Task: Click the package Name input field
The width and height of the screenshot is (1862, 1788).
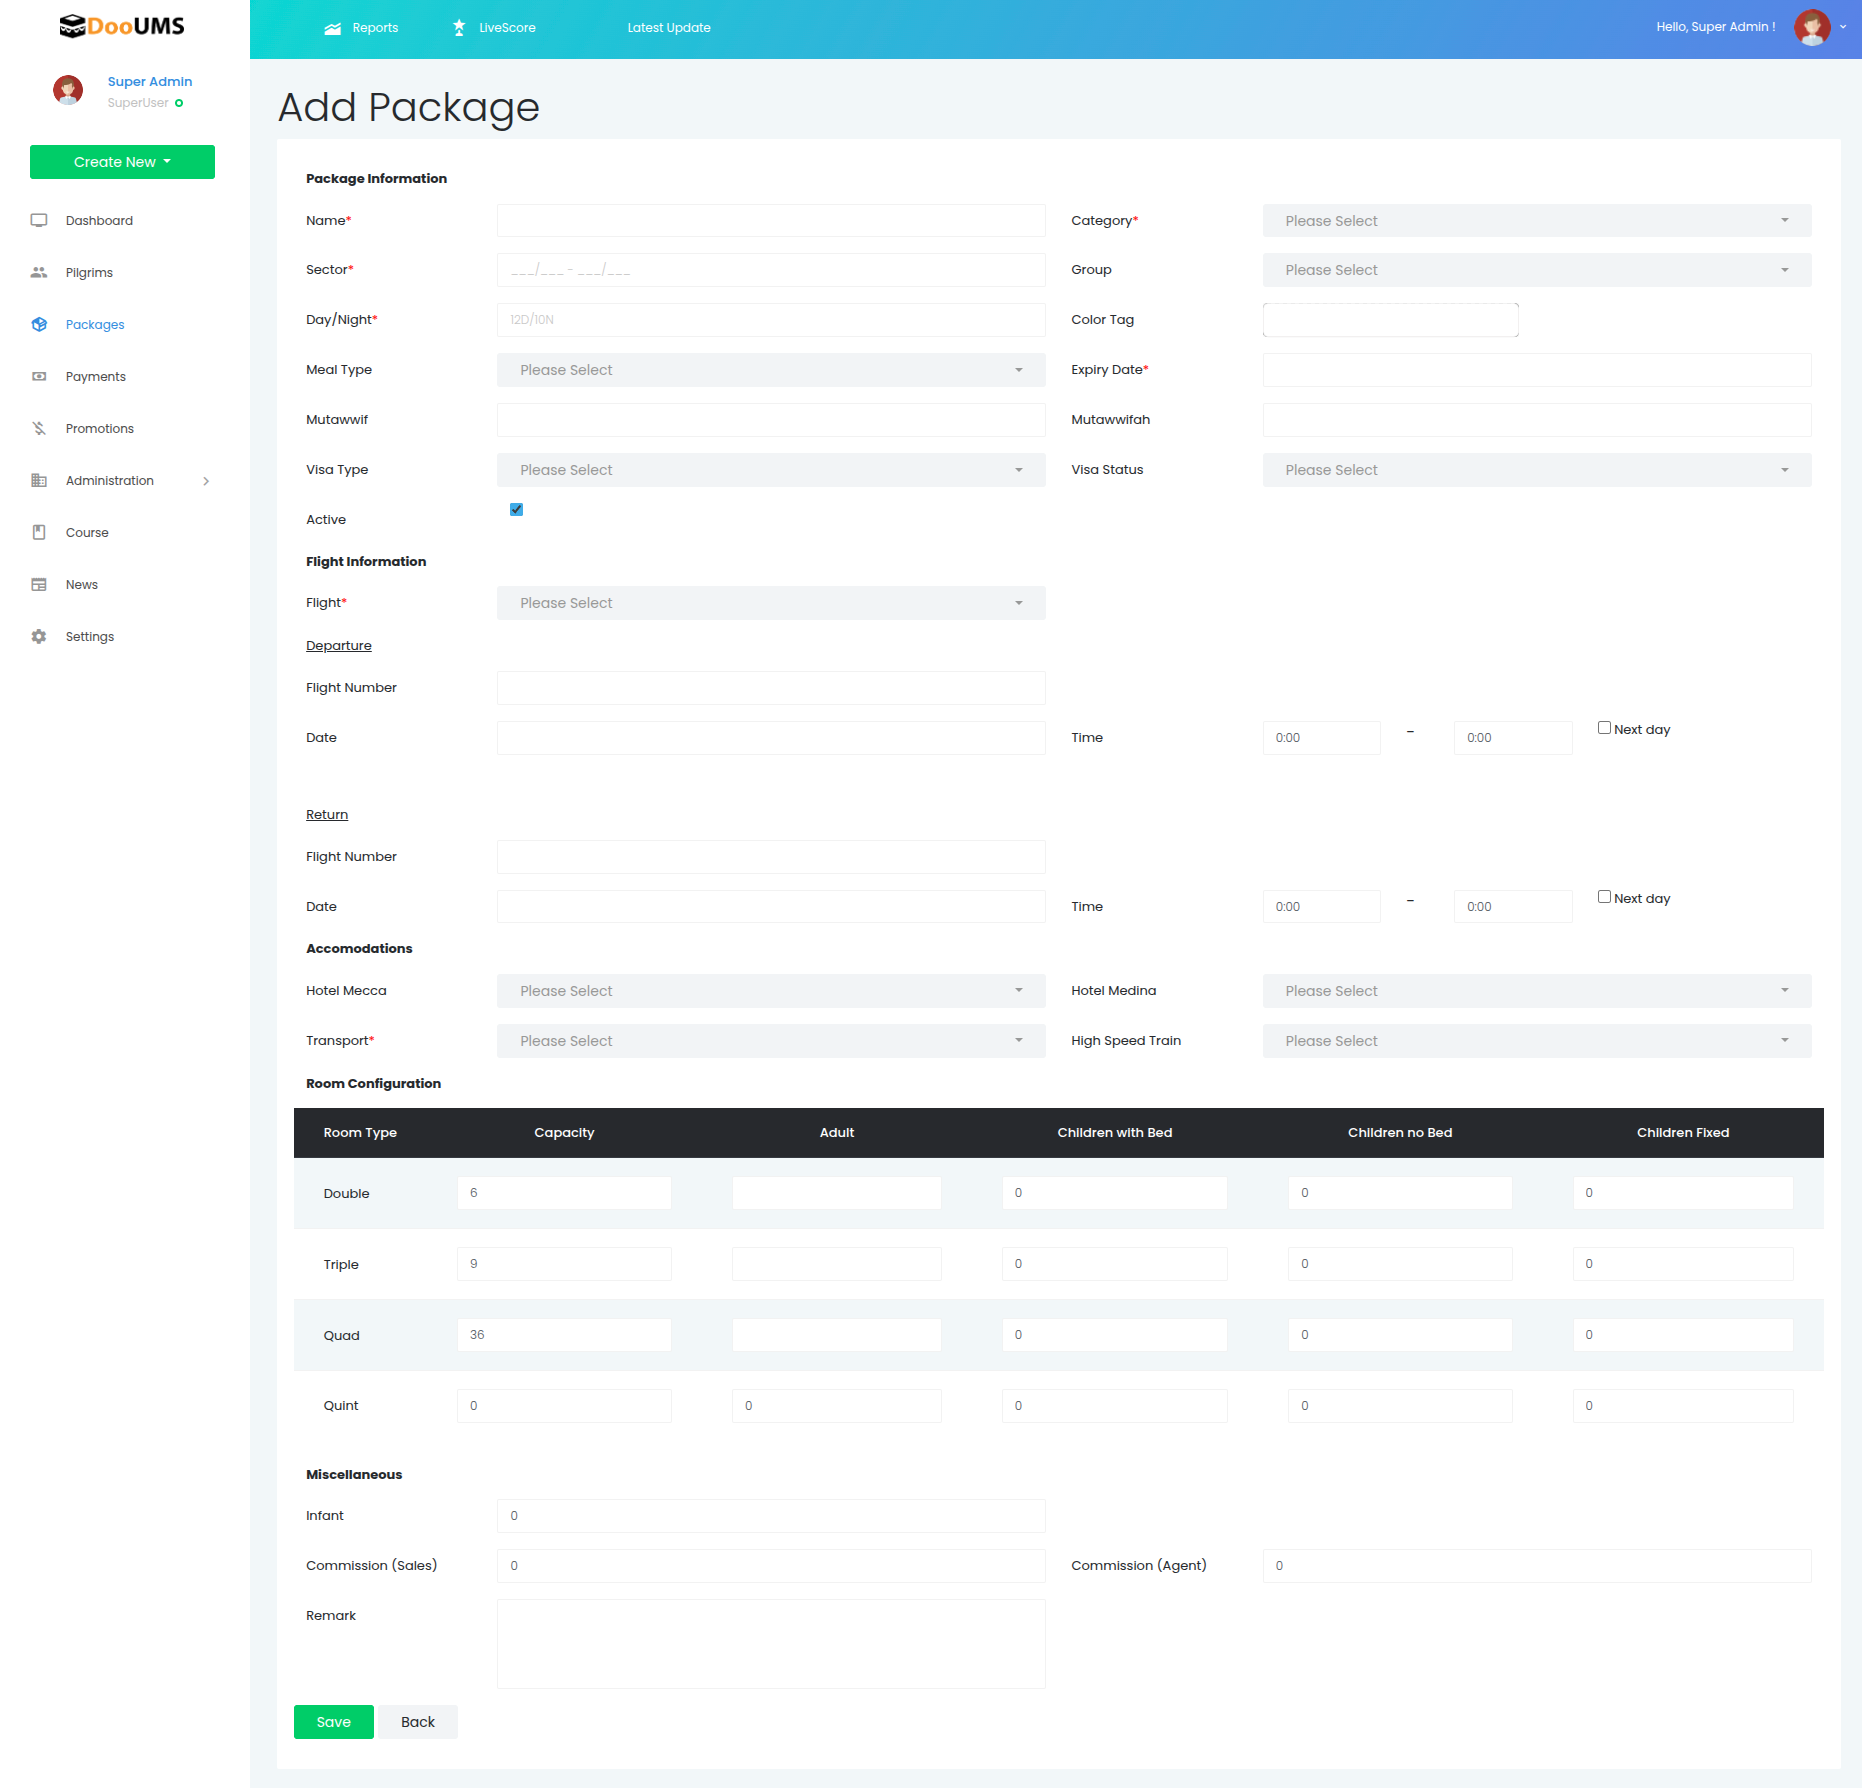Action: pyautogui.click(x=771, y=221)
